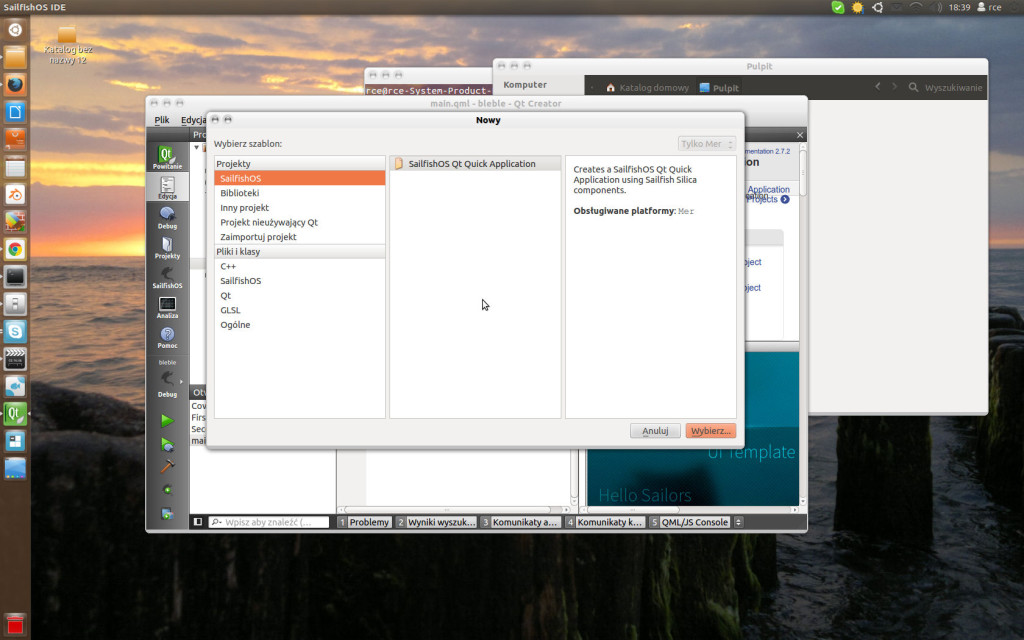This screenshot has width=1024, height=640.
Task: Launch Firefox from the Ubuntu dock
Action: 15,84
